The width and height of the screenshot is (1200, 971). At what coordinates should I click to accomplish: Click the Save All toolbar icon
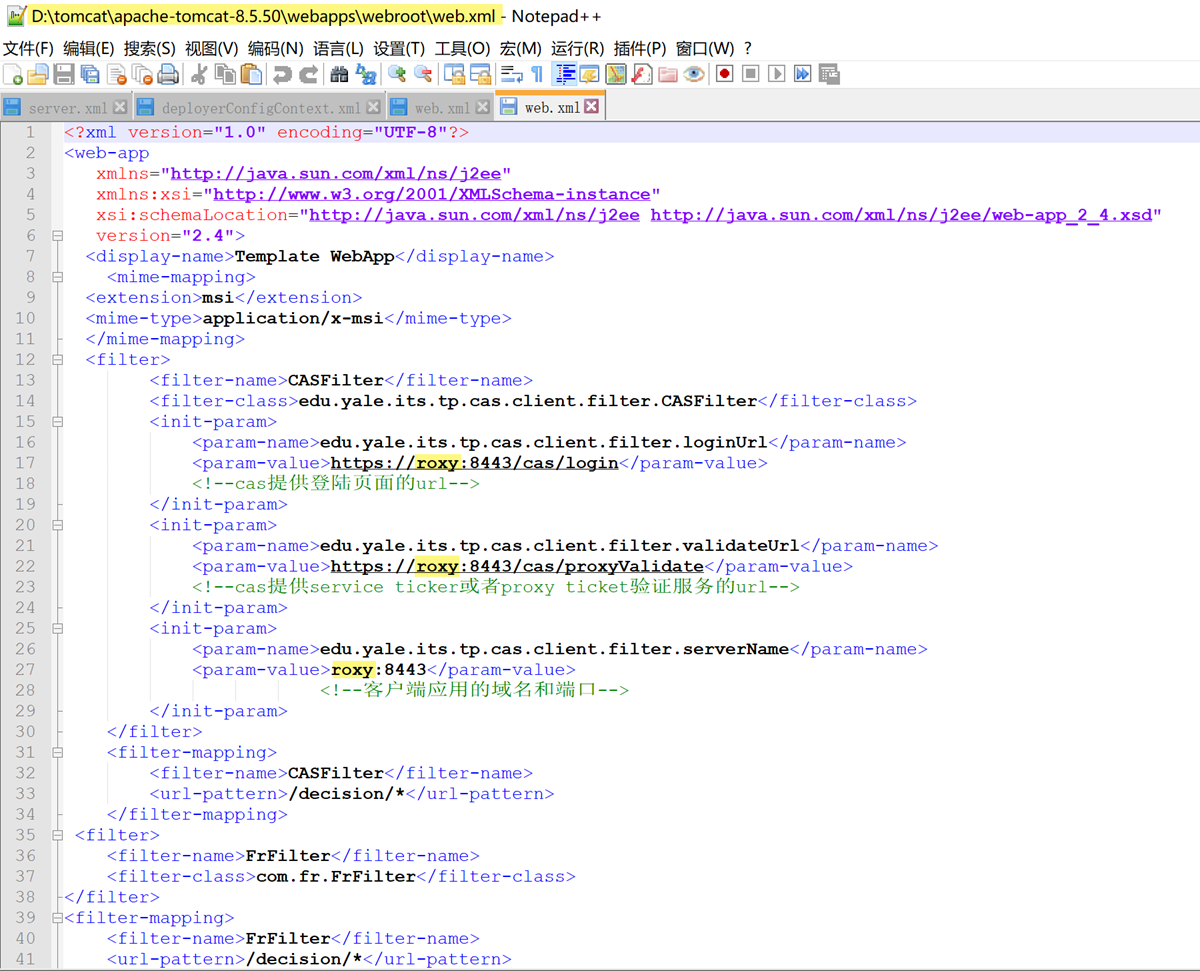point(90,74)
